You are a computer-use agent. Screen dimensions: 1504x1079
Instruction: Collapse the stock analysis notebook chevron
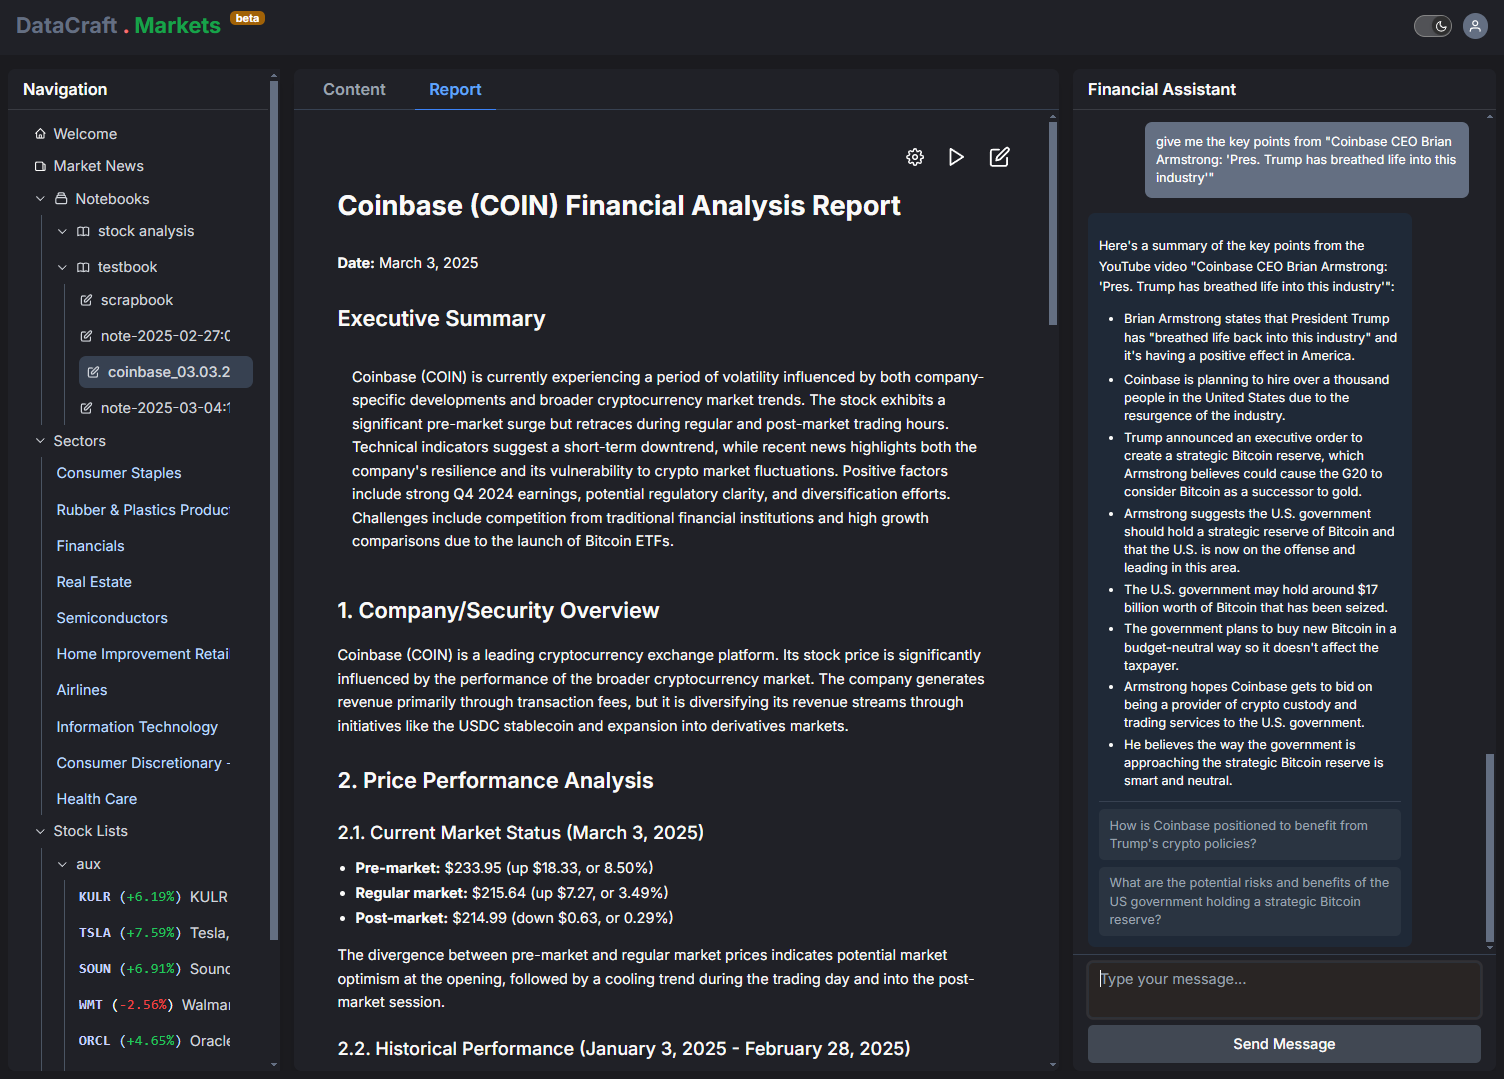tap(62, 231)
